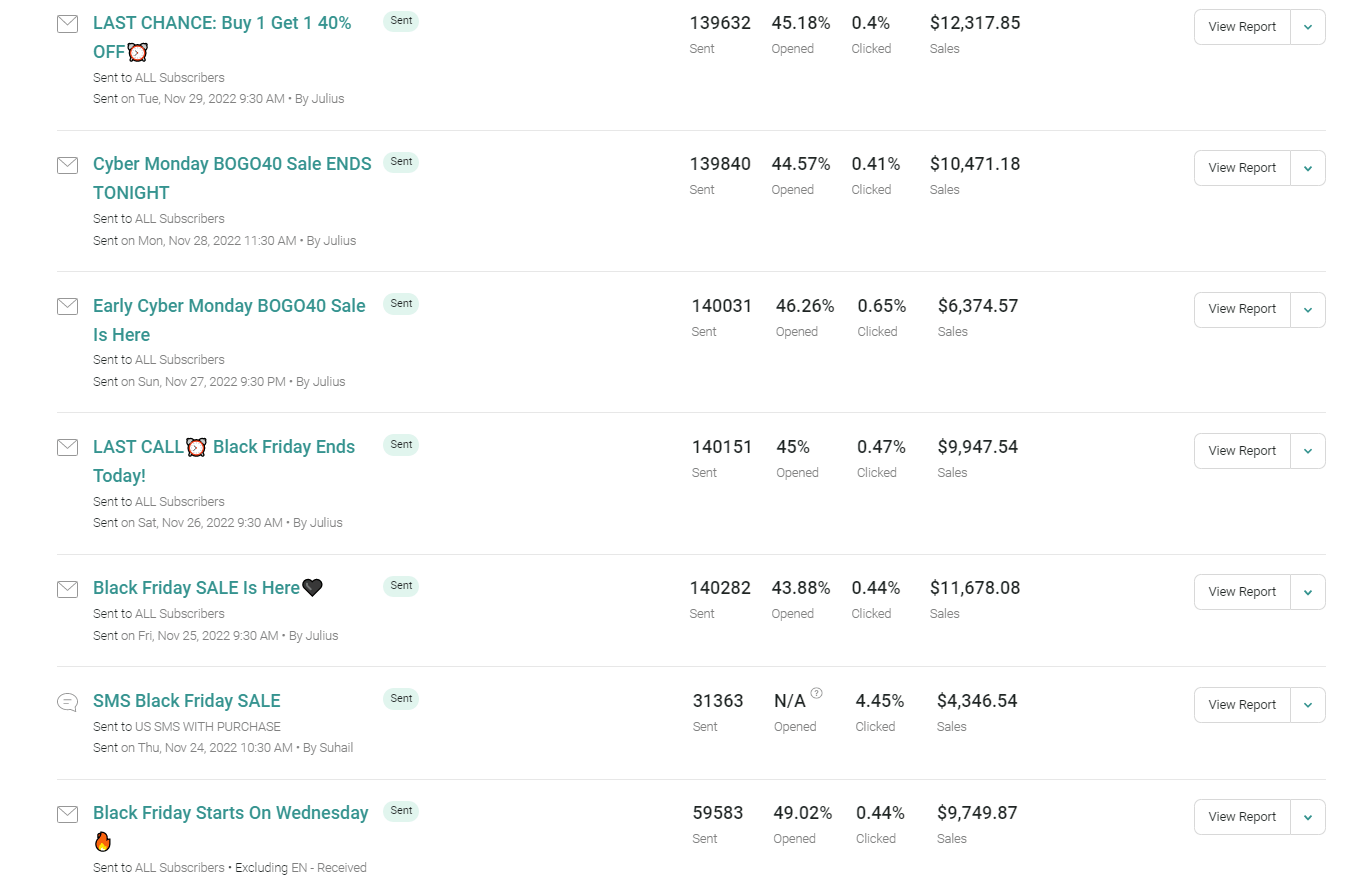Open dropdown arrow for Early Cyber Monday report
The height and width of the screenshot is (881, 1360).
click(x=1308, y=310)
